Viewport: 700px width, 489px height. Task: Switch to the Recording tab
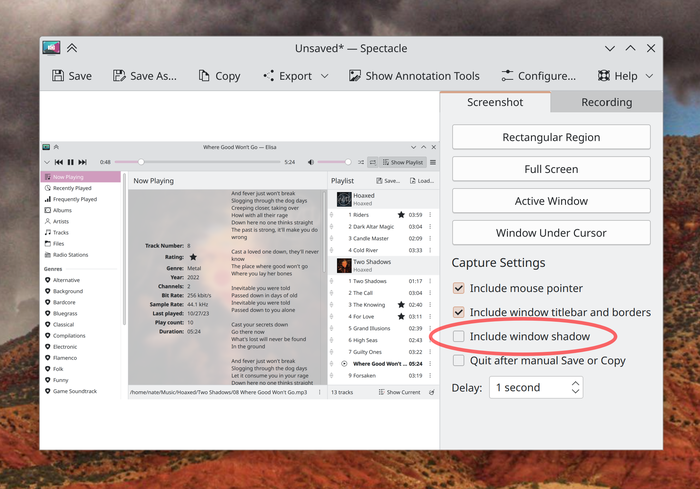pyautogui.click(x=607, y=102)
